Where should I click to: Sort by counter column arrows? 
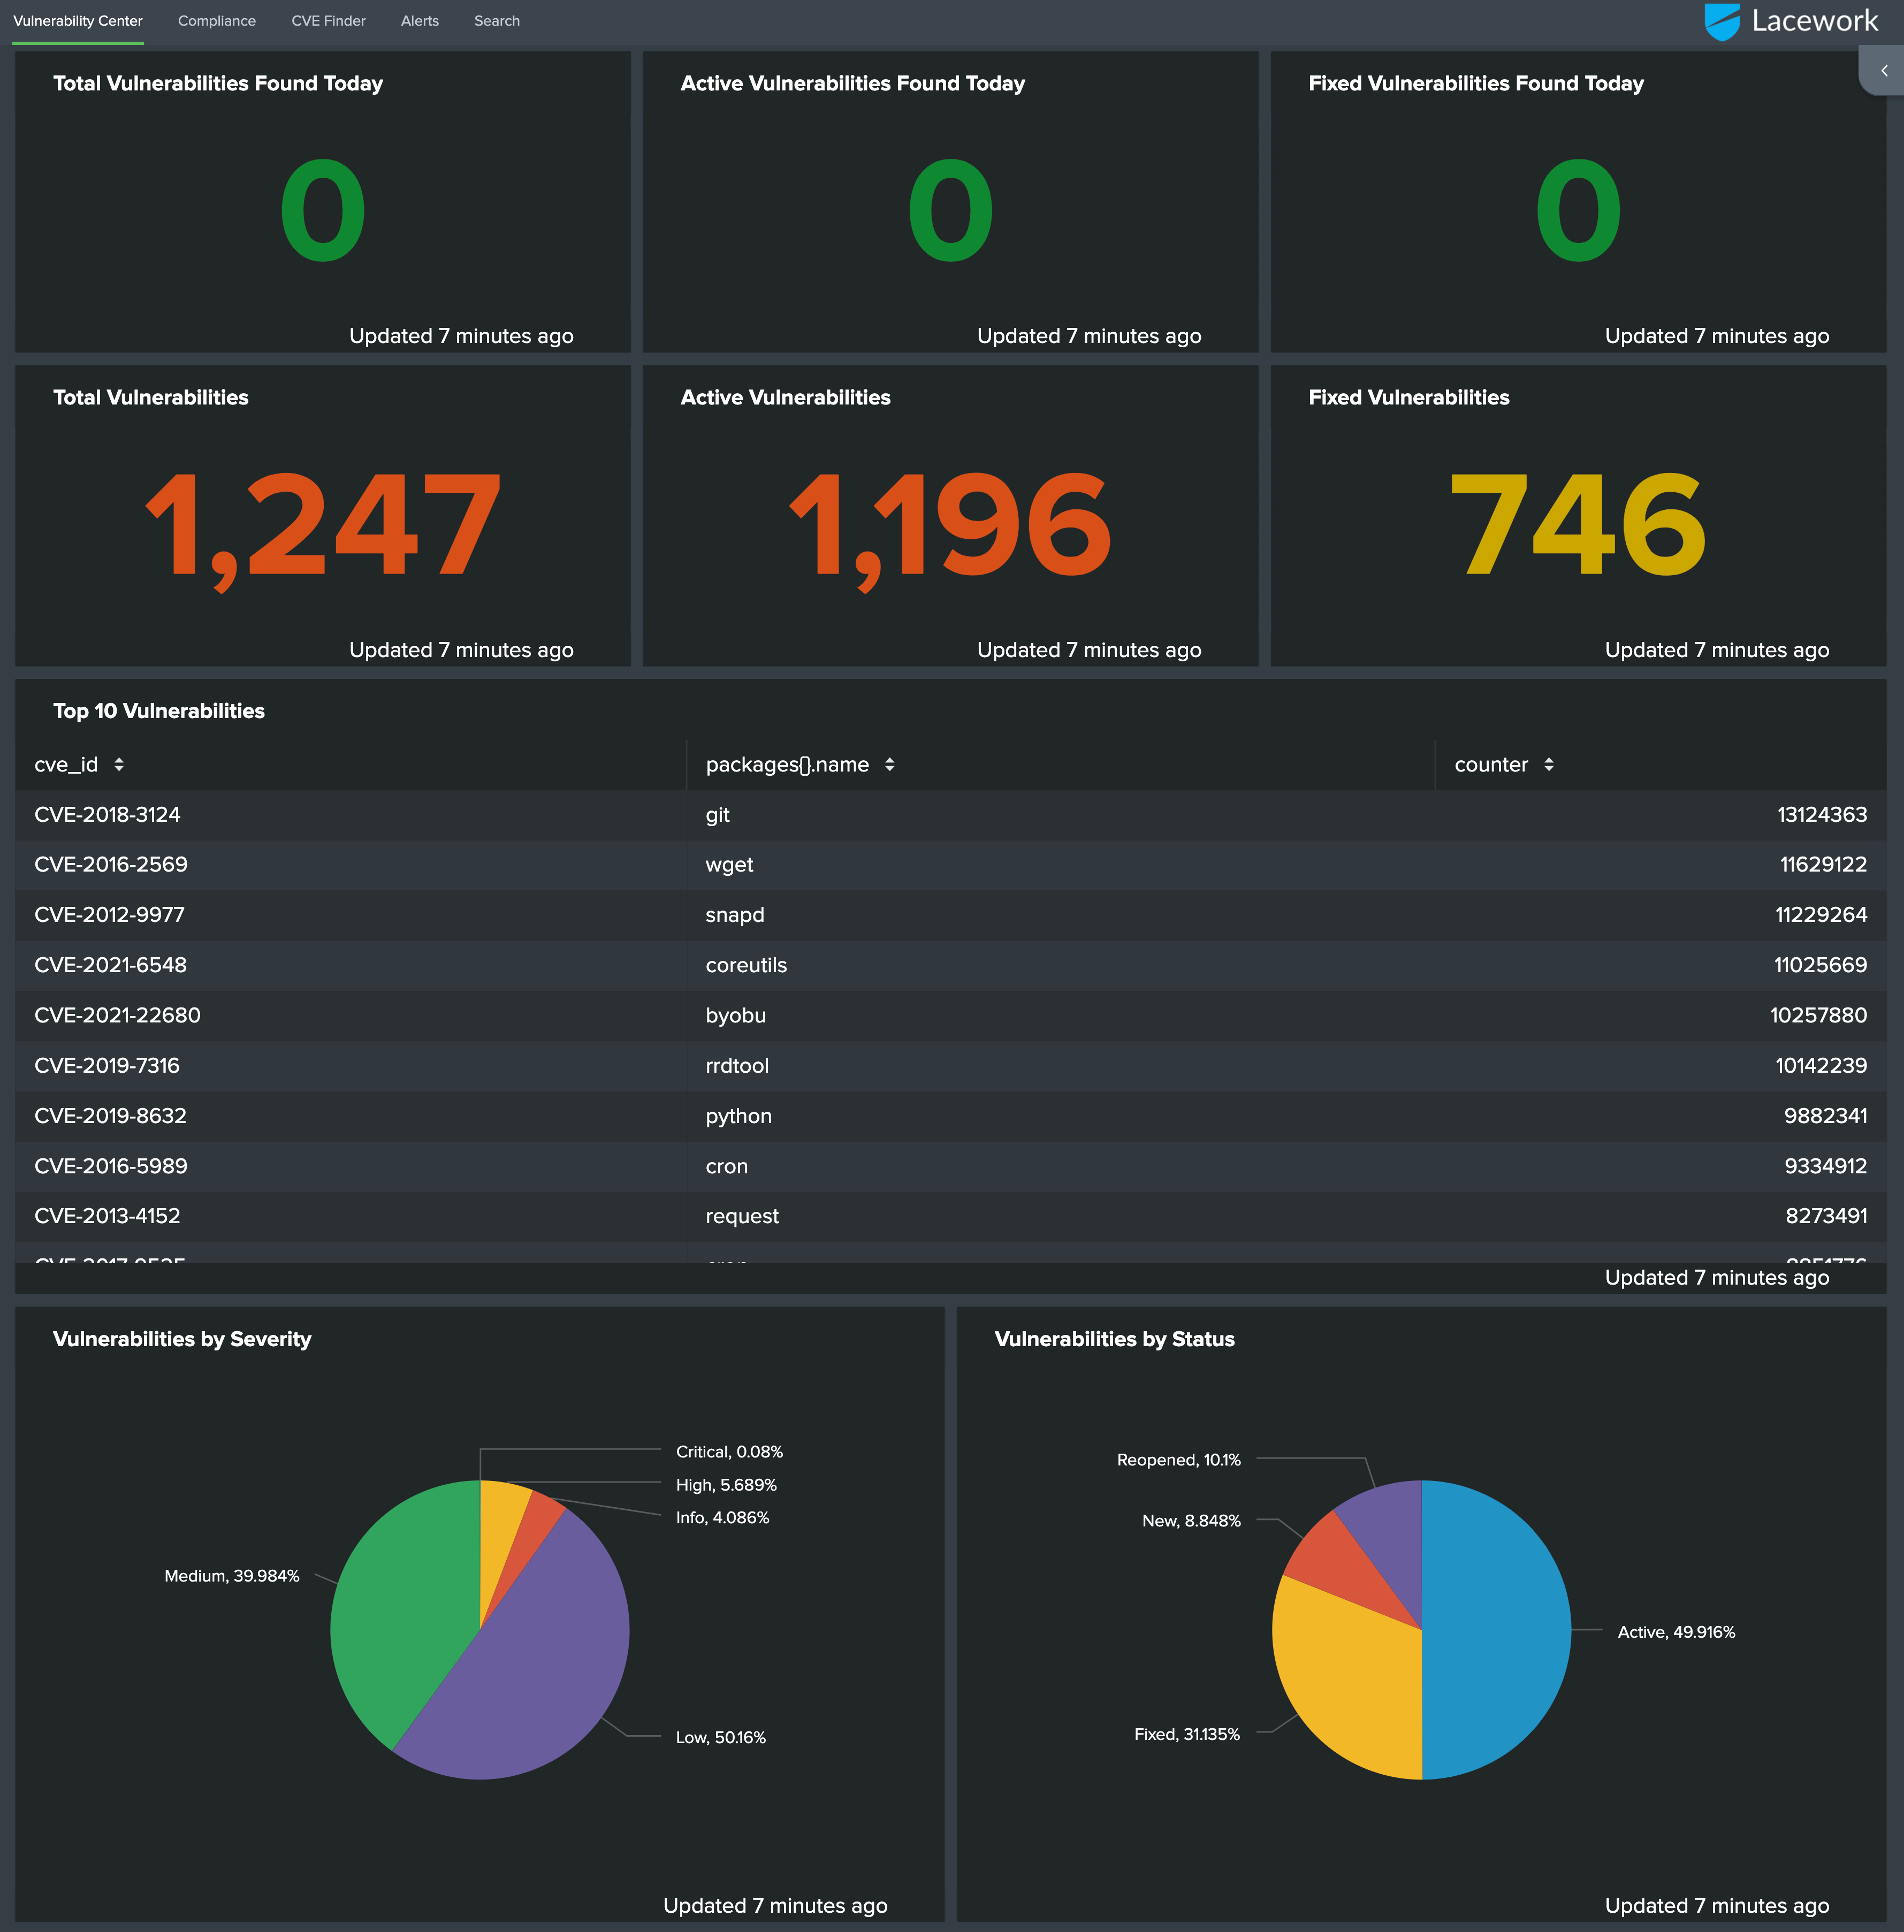click(x=1548, y=765)
